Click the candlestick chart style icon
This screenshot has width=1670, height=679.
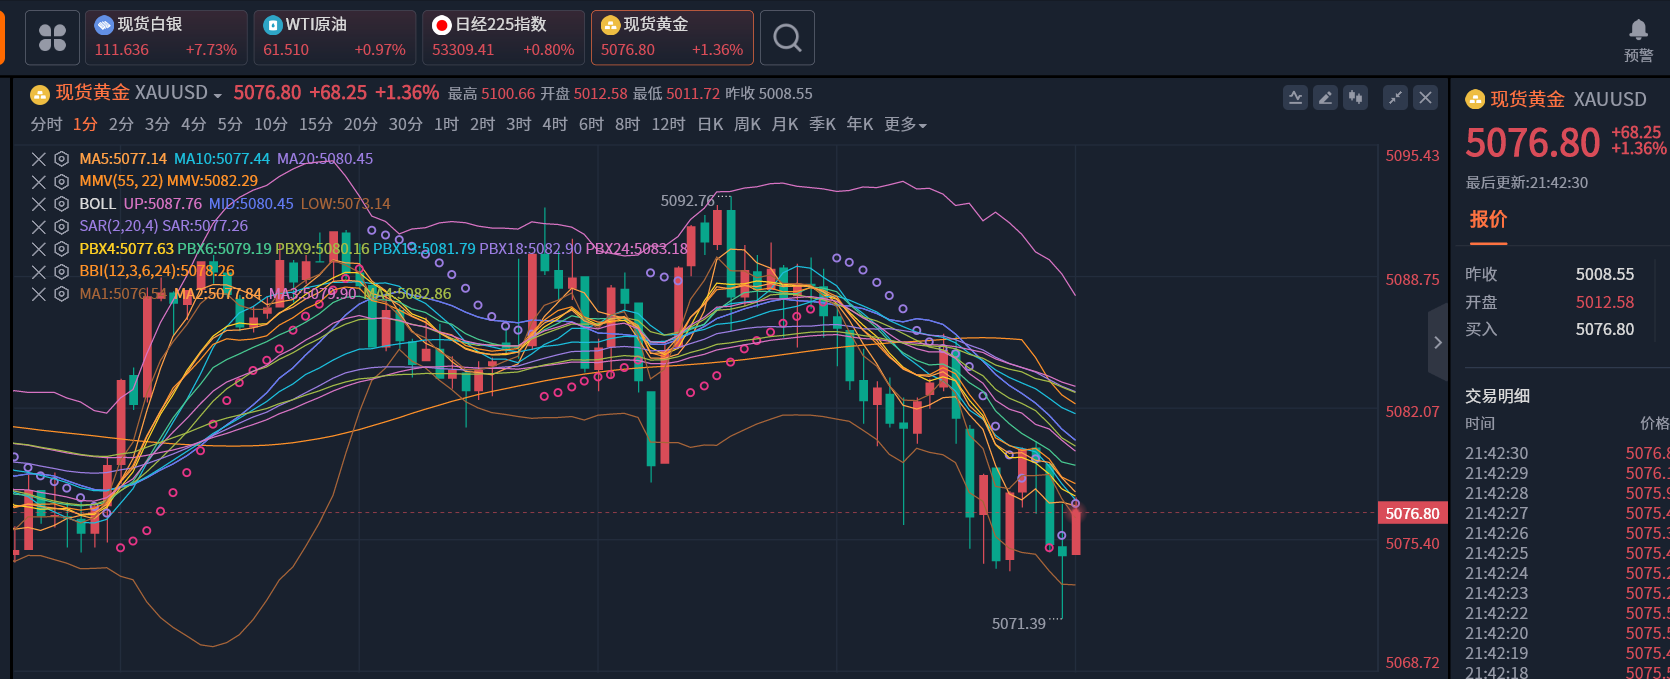click(1355, 97)
